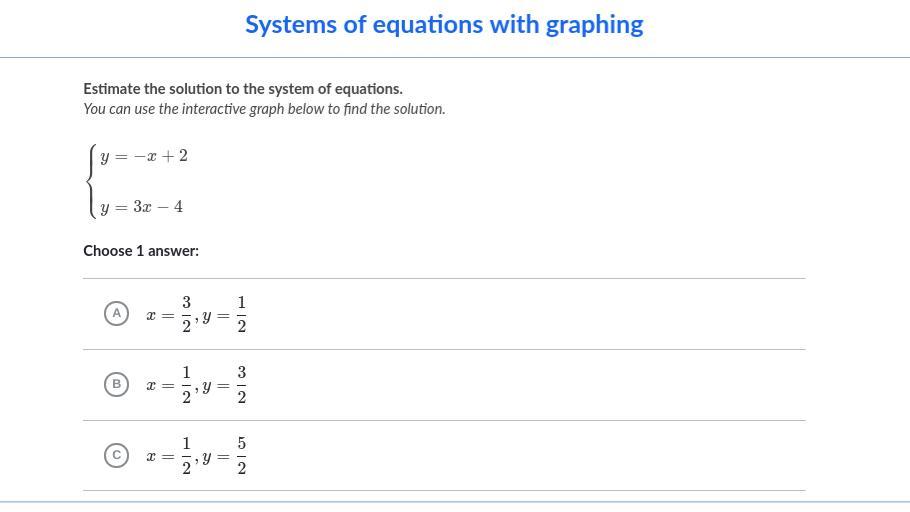Image resolution: width=910 pixels, height=512 pixels.
Task: Click the Choose 1 answer label
Action: click(x=141, y=251)
